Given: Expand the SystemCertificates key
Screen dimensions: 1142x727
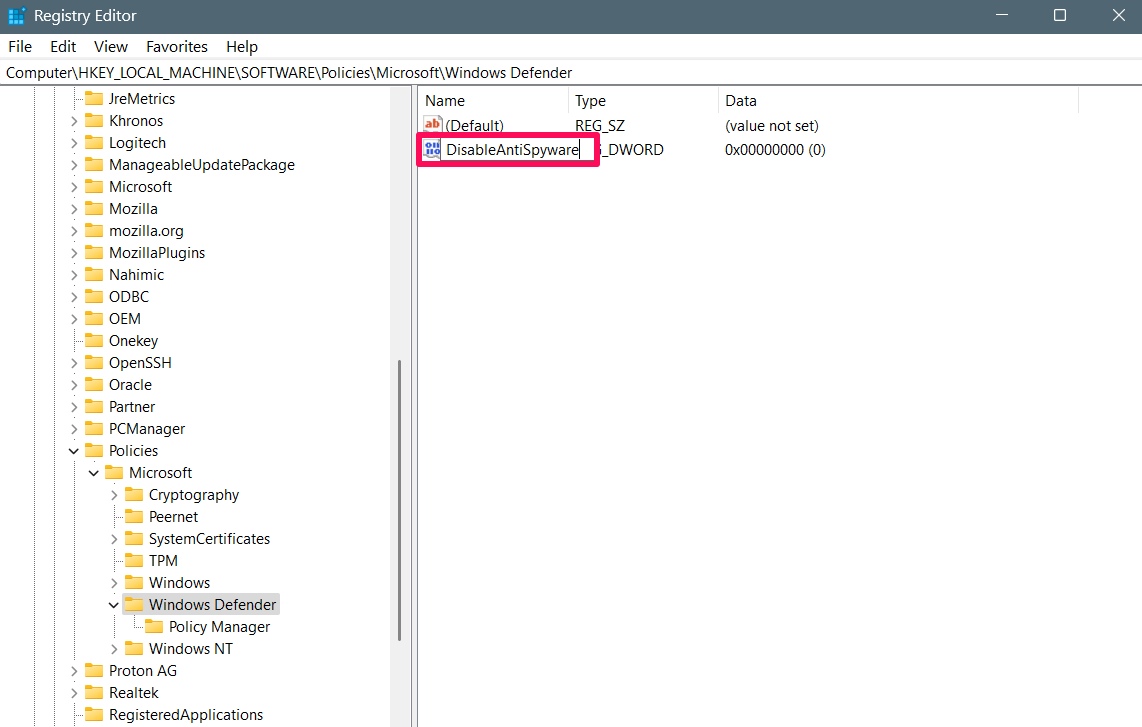Looking at the screenshot, I should pyautogui.click(x=114, y=539).
